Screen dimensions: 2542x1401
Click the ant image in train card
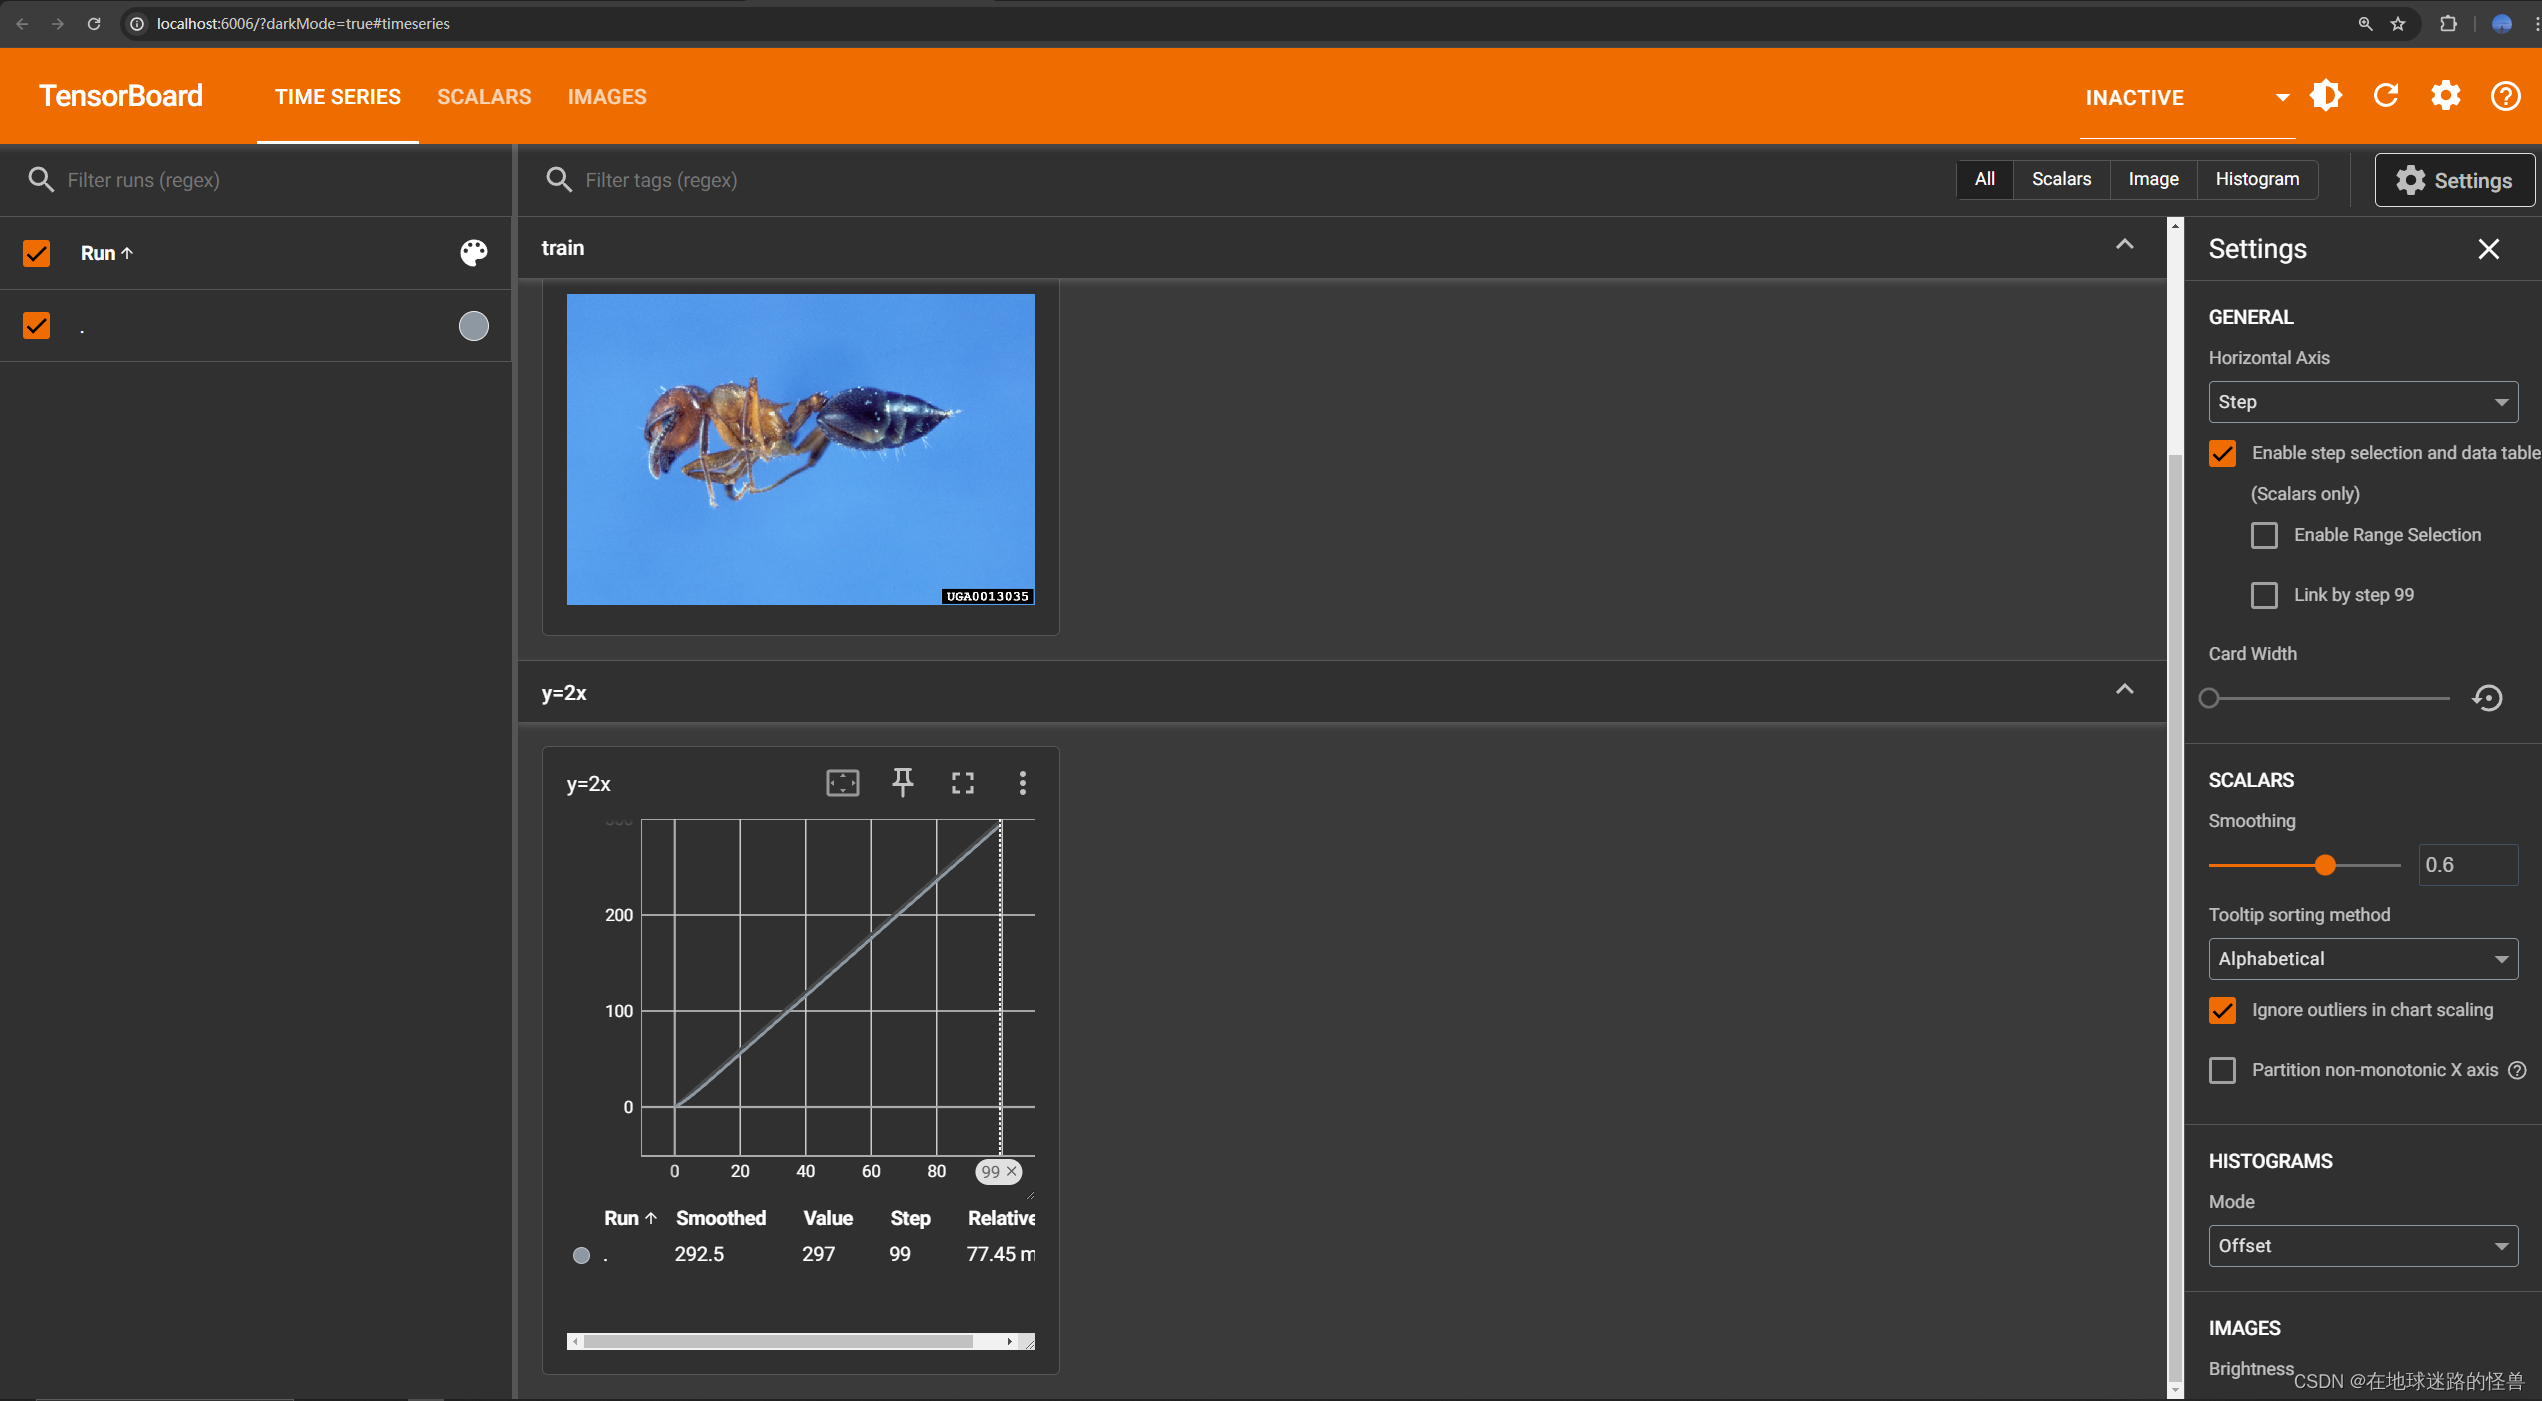pyautogui.click(x=800, y=449)
